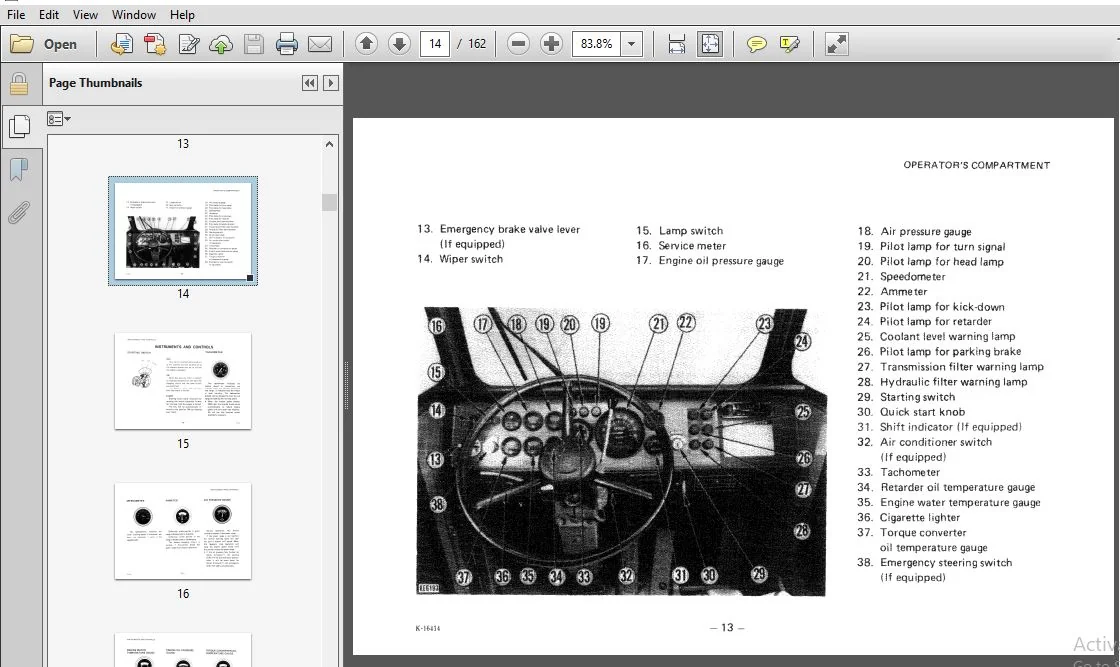Click the 'OPERATOR'S COMPARTMENT' page header
This screenshot has width=1120, height=667.
click(x=976, y=165)
